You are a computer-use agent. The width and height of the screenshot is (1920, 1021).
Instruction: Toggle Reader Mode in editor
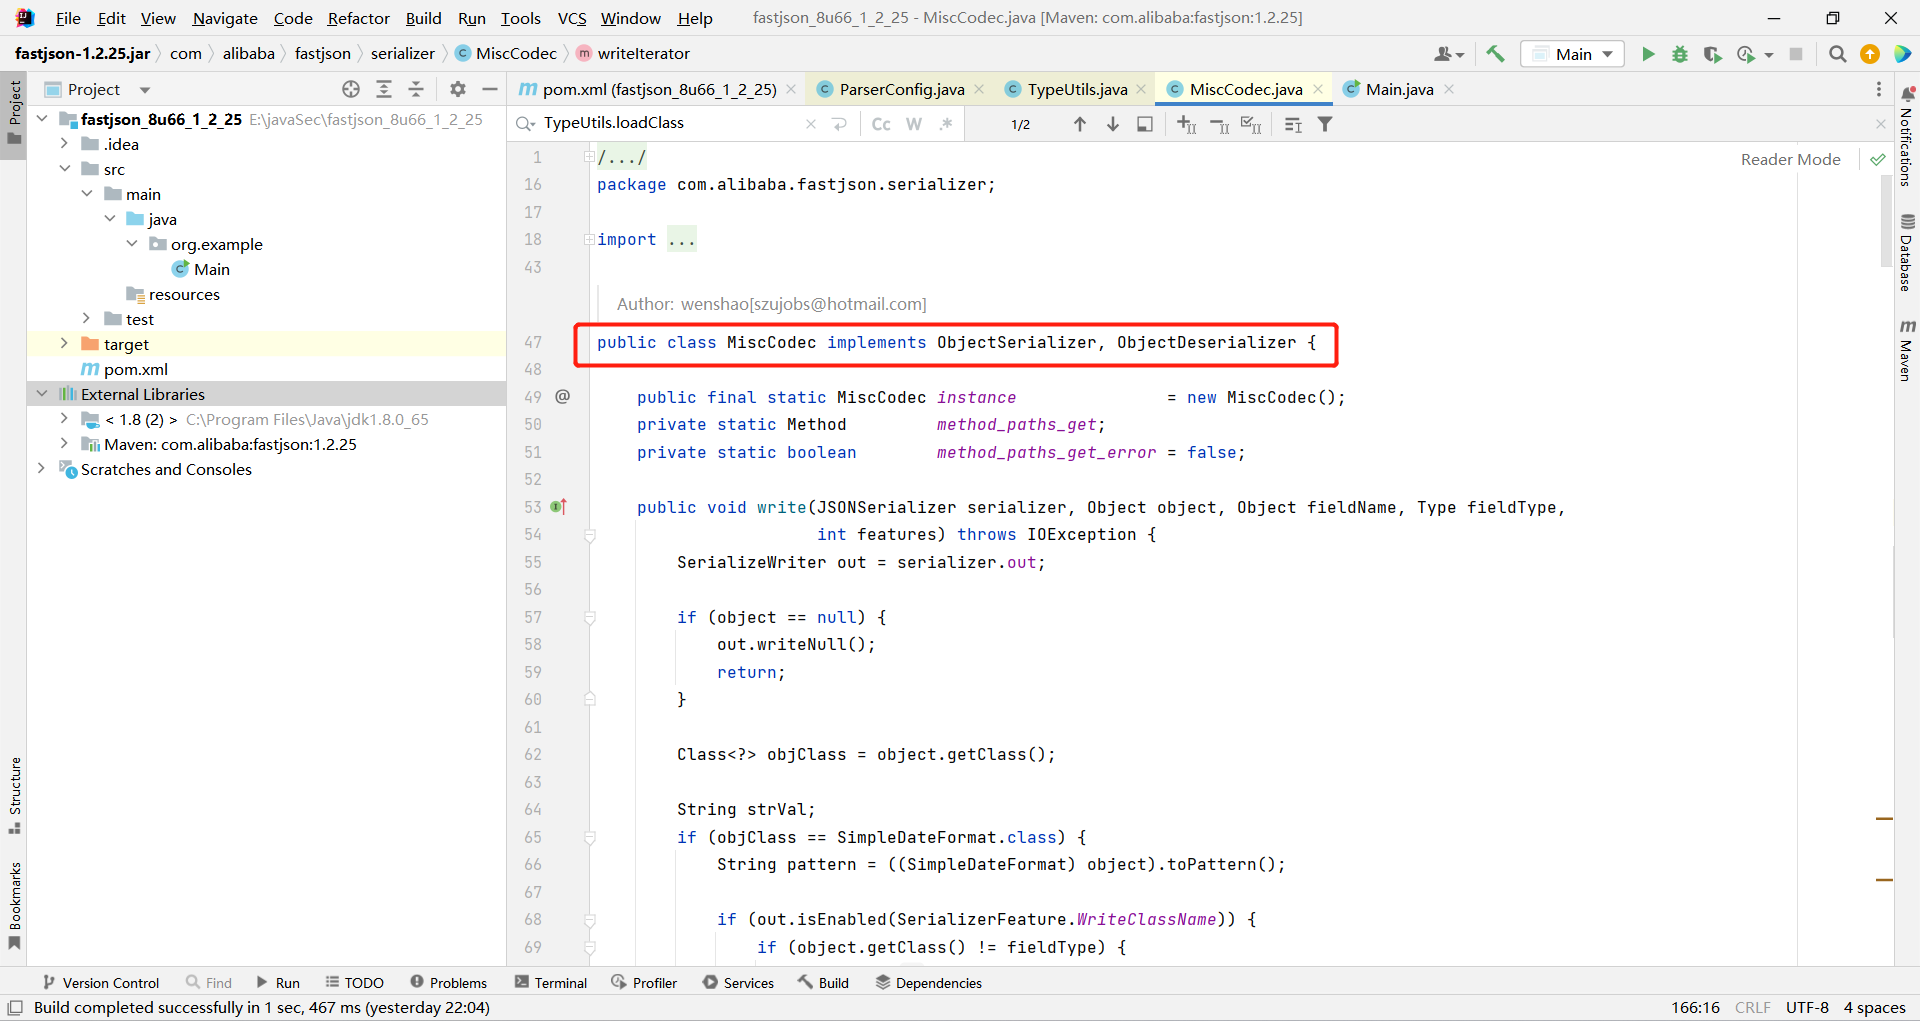(1790, 159)
